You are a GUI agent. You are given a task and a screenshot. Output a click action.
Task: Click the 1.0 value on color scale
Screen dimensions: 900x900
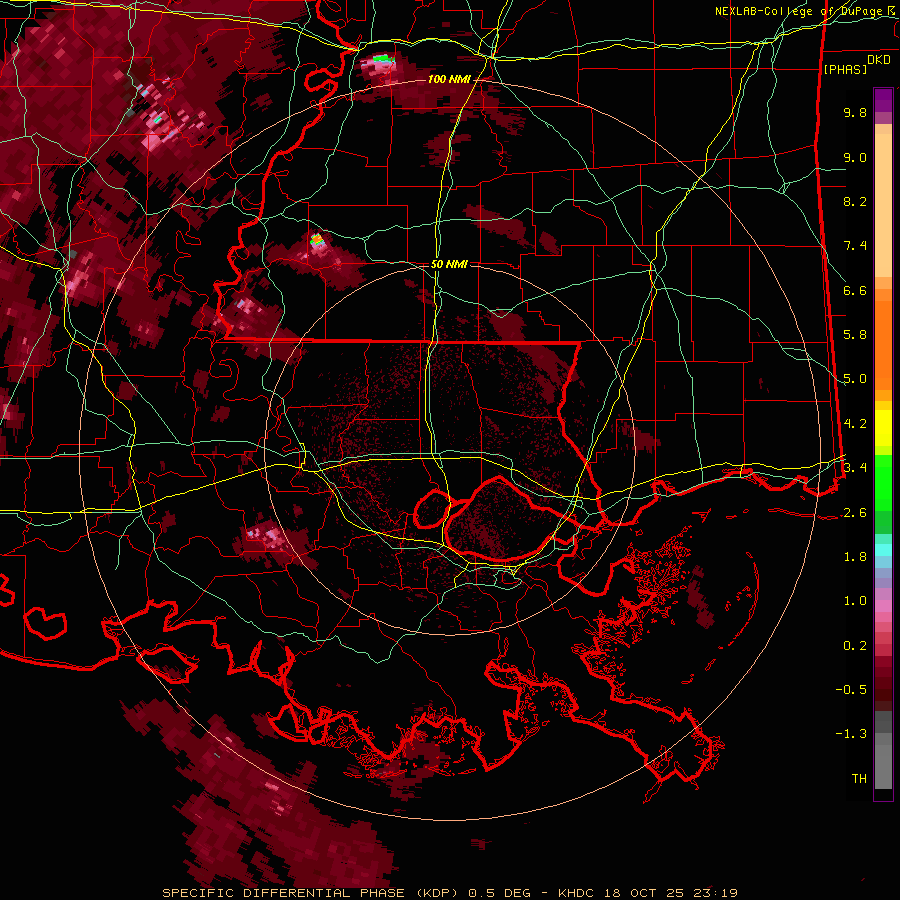tap(855, 601)
